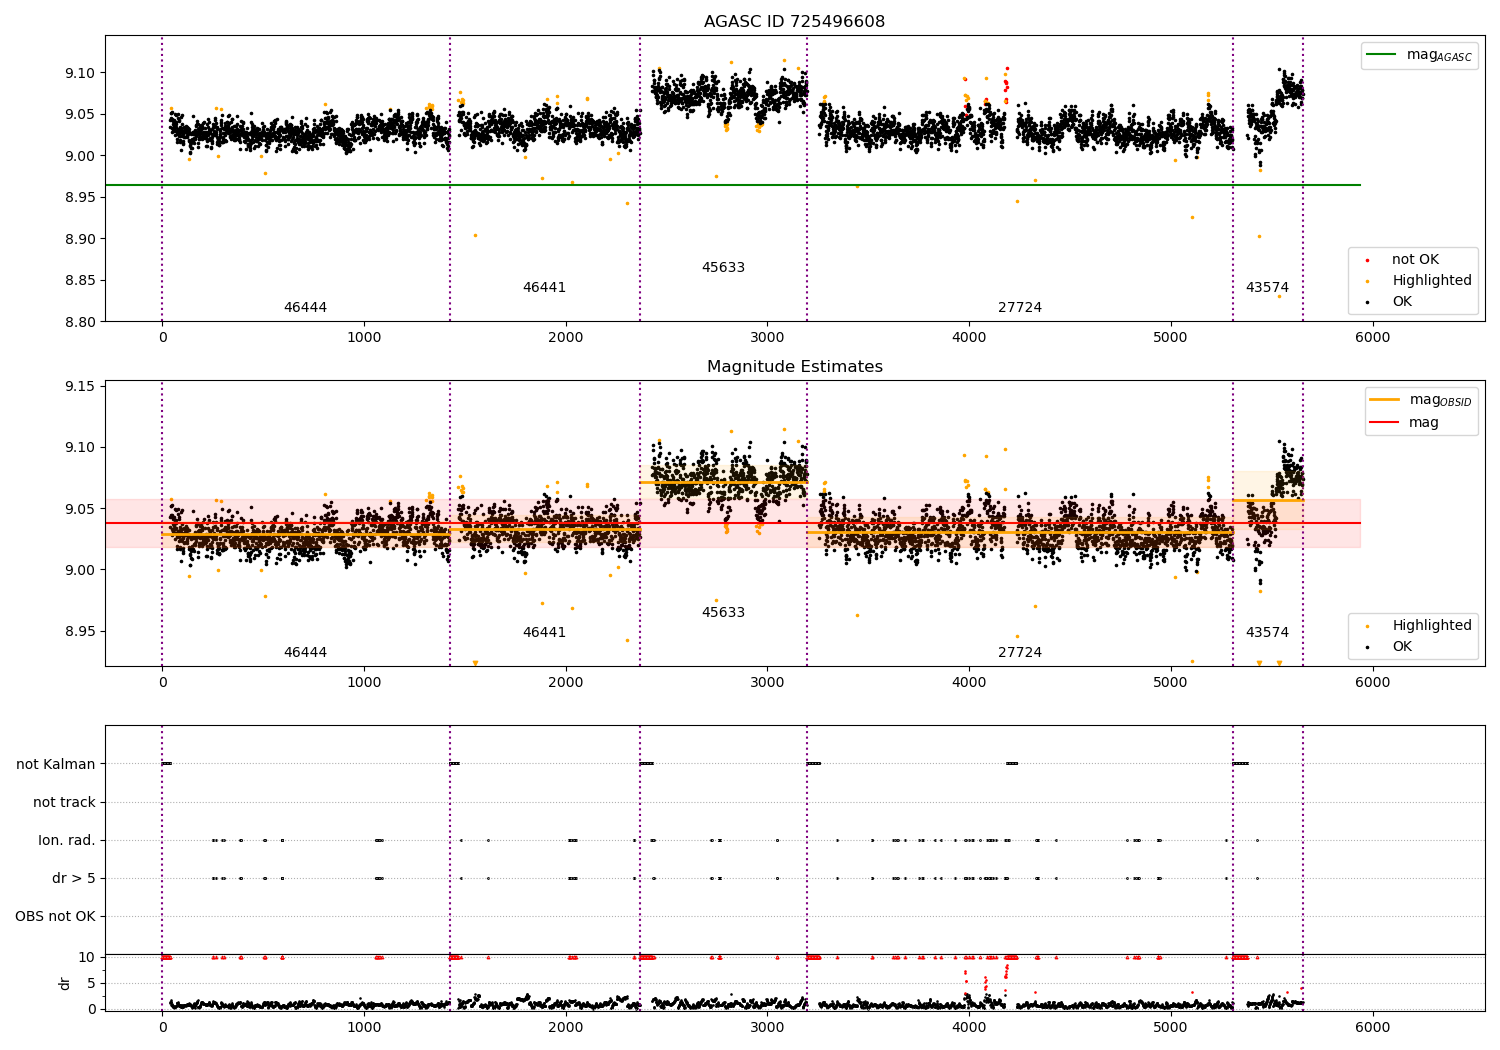Screen dimensions: 1500x1050
Task: Click the 46444 obsid label in middle plot
Action: pyautogui.click(x=305, y=653)
